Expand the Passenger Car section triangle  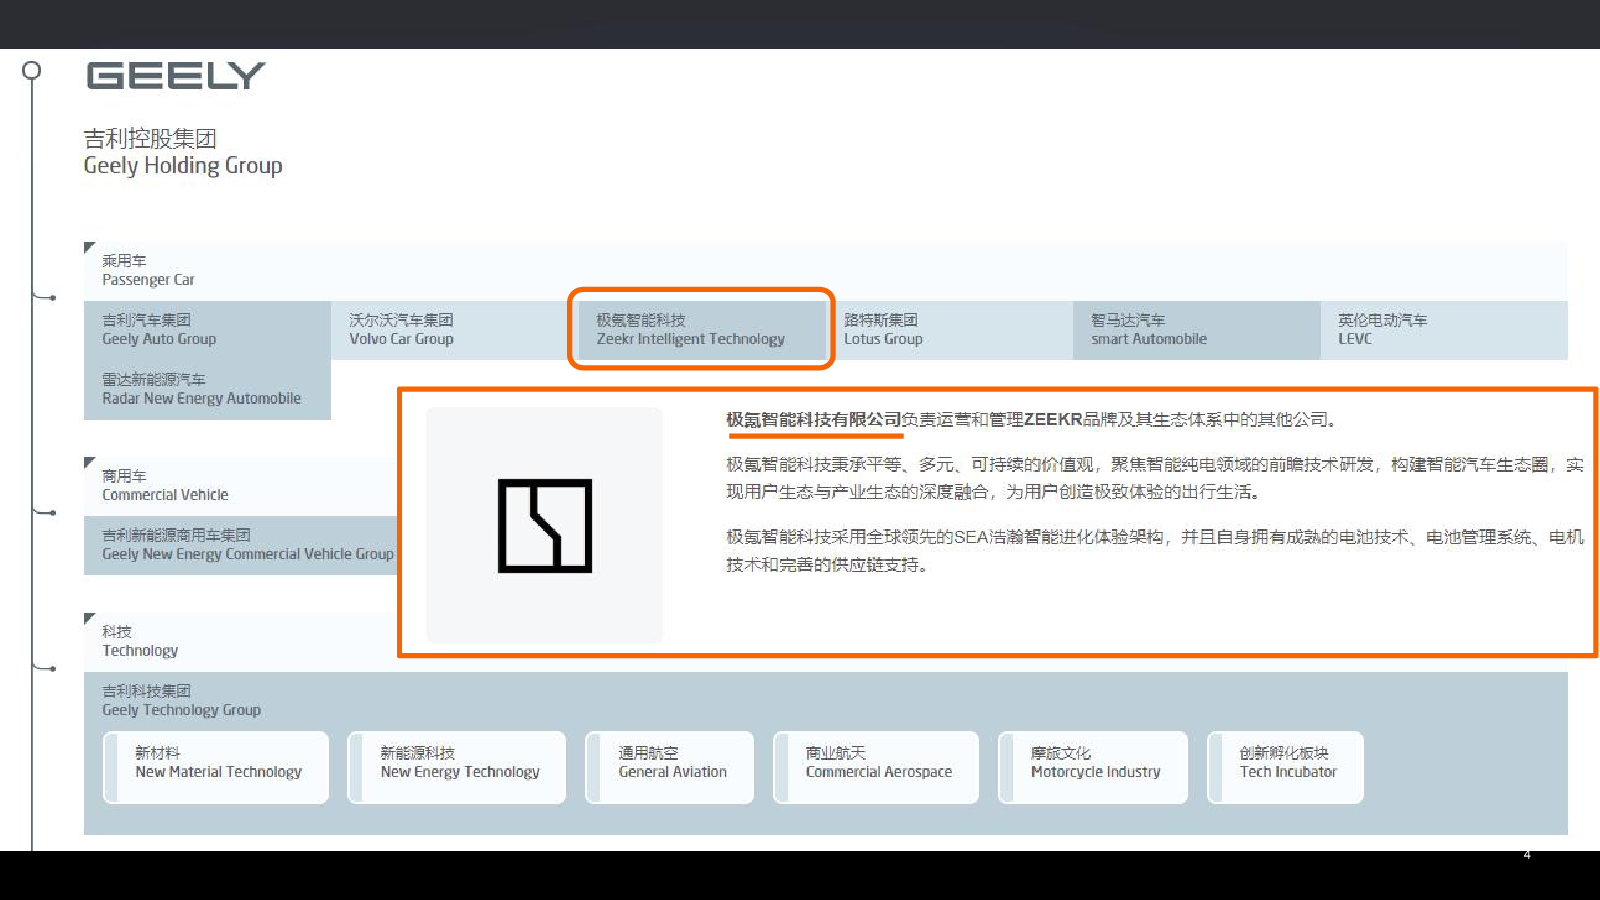(89, 247)
